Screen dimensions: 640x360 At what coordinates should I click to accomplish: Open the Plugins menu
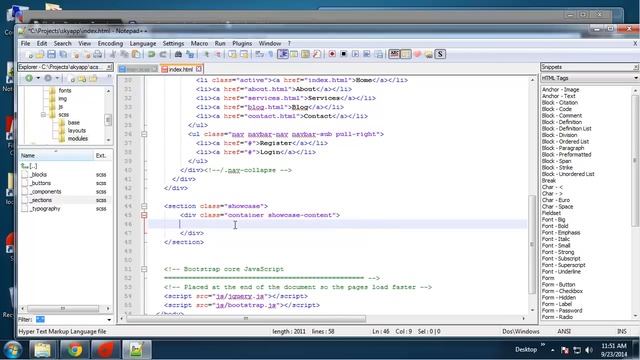242,43
